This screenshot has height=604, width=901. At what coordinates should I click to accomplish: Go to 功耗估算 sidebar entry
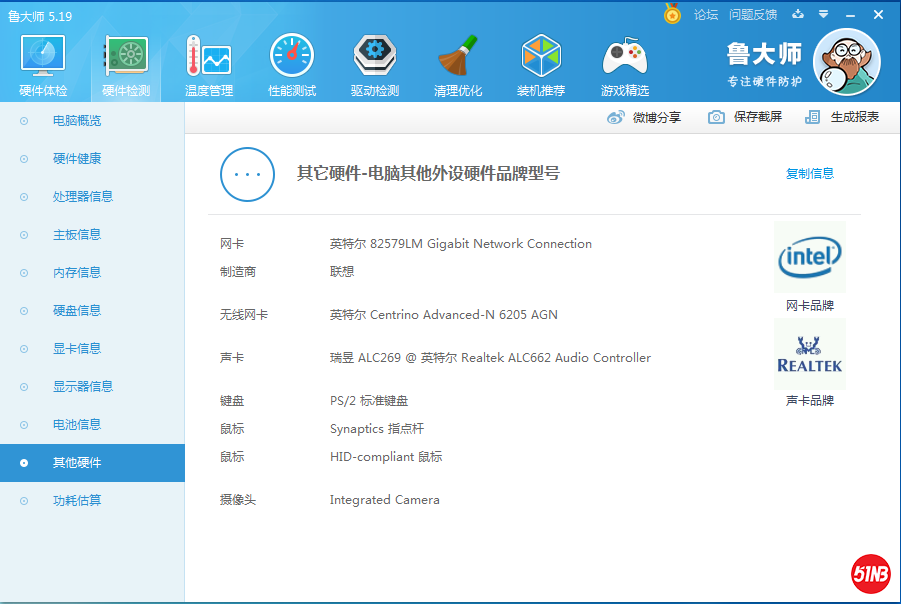coord(77,501)
